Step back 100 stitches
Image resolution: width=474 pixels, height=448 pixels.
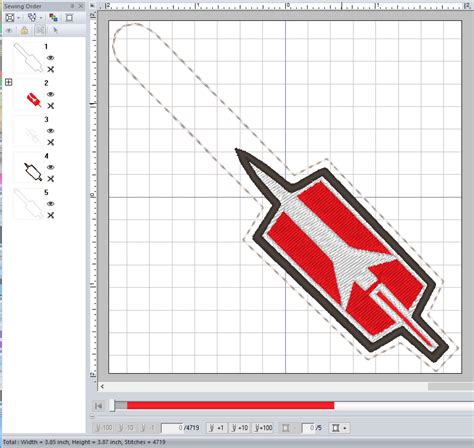pos(104,428)
